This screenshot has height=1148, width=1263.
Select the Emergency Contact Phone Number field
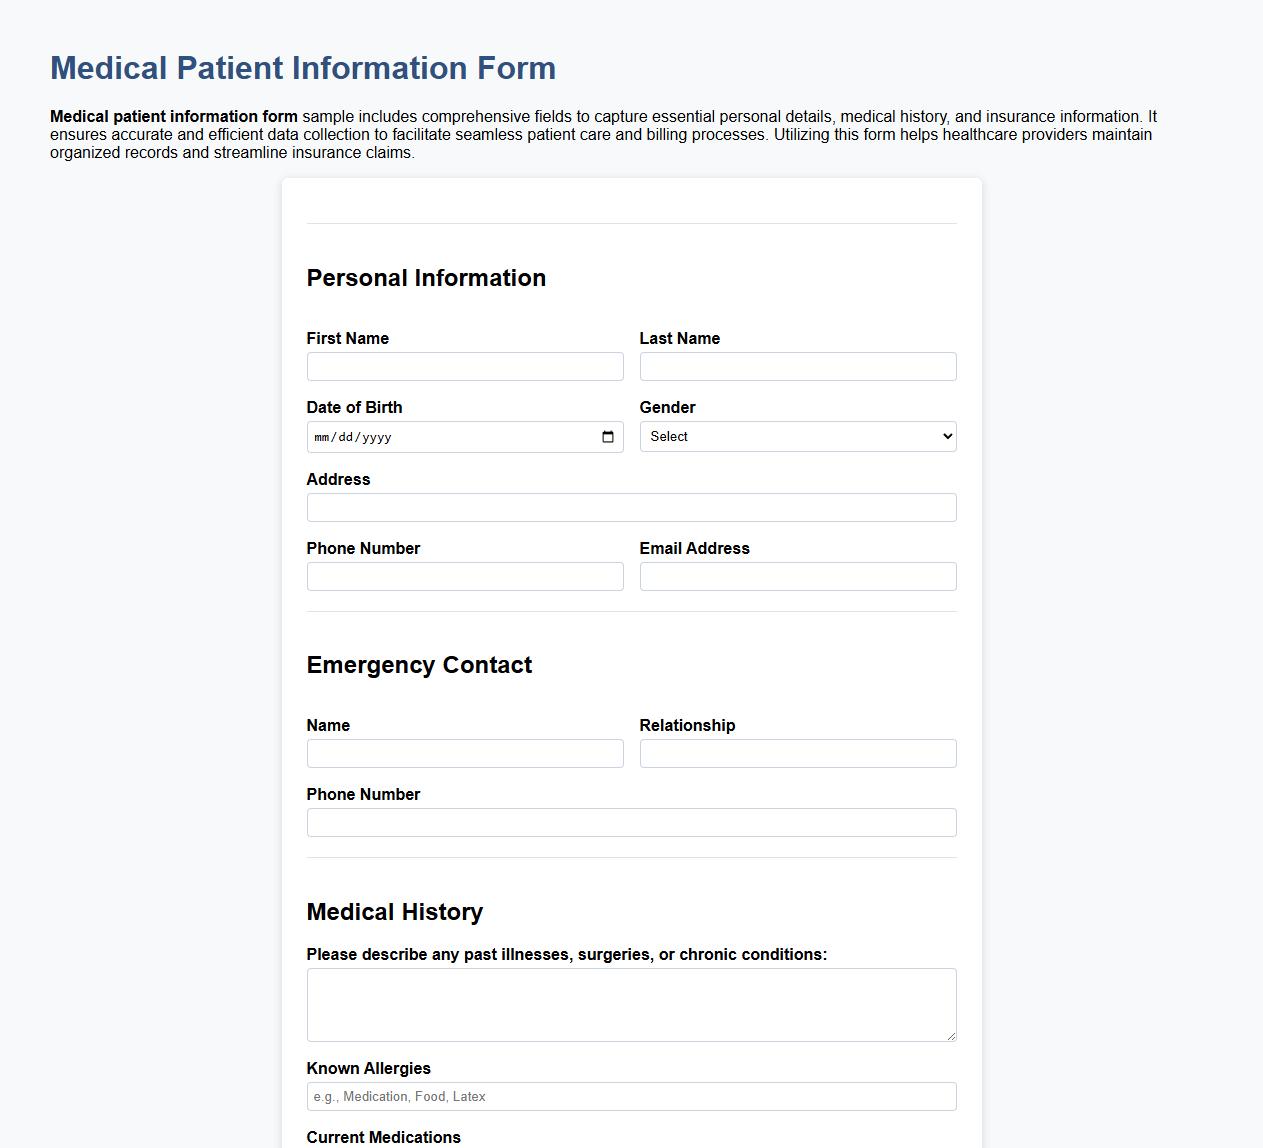pyautogui.click(x=630, y=822)
